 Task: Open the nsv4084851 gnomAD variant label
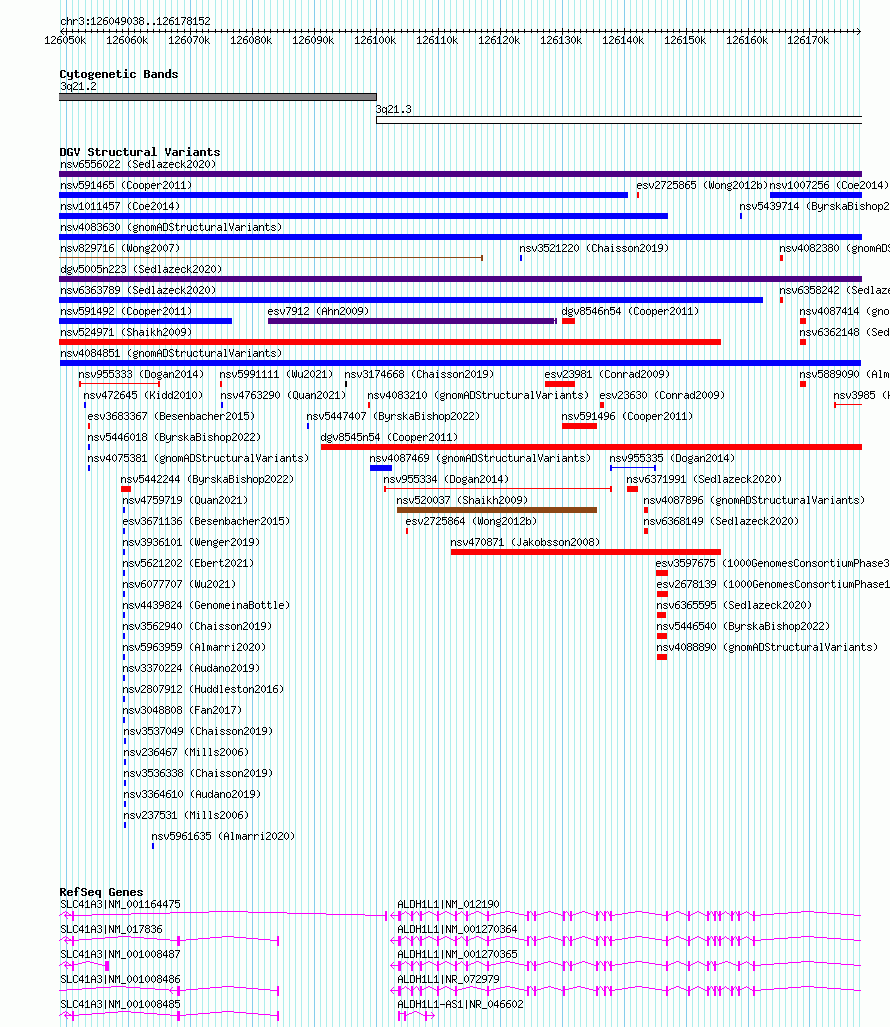(171, 353)
